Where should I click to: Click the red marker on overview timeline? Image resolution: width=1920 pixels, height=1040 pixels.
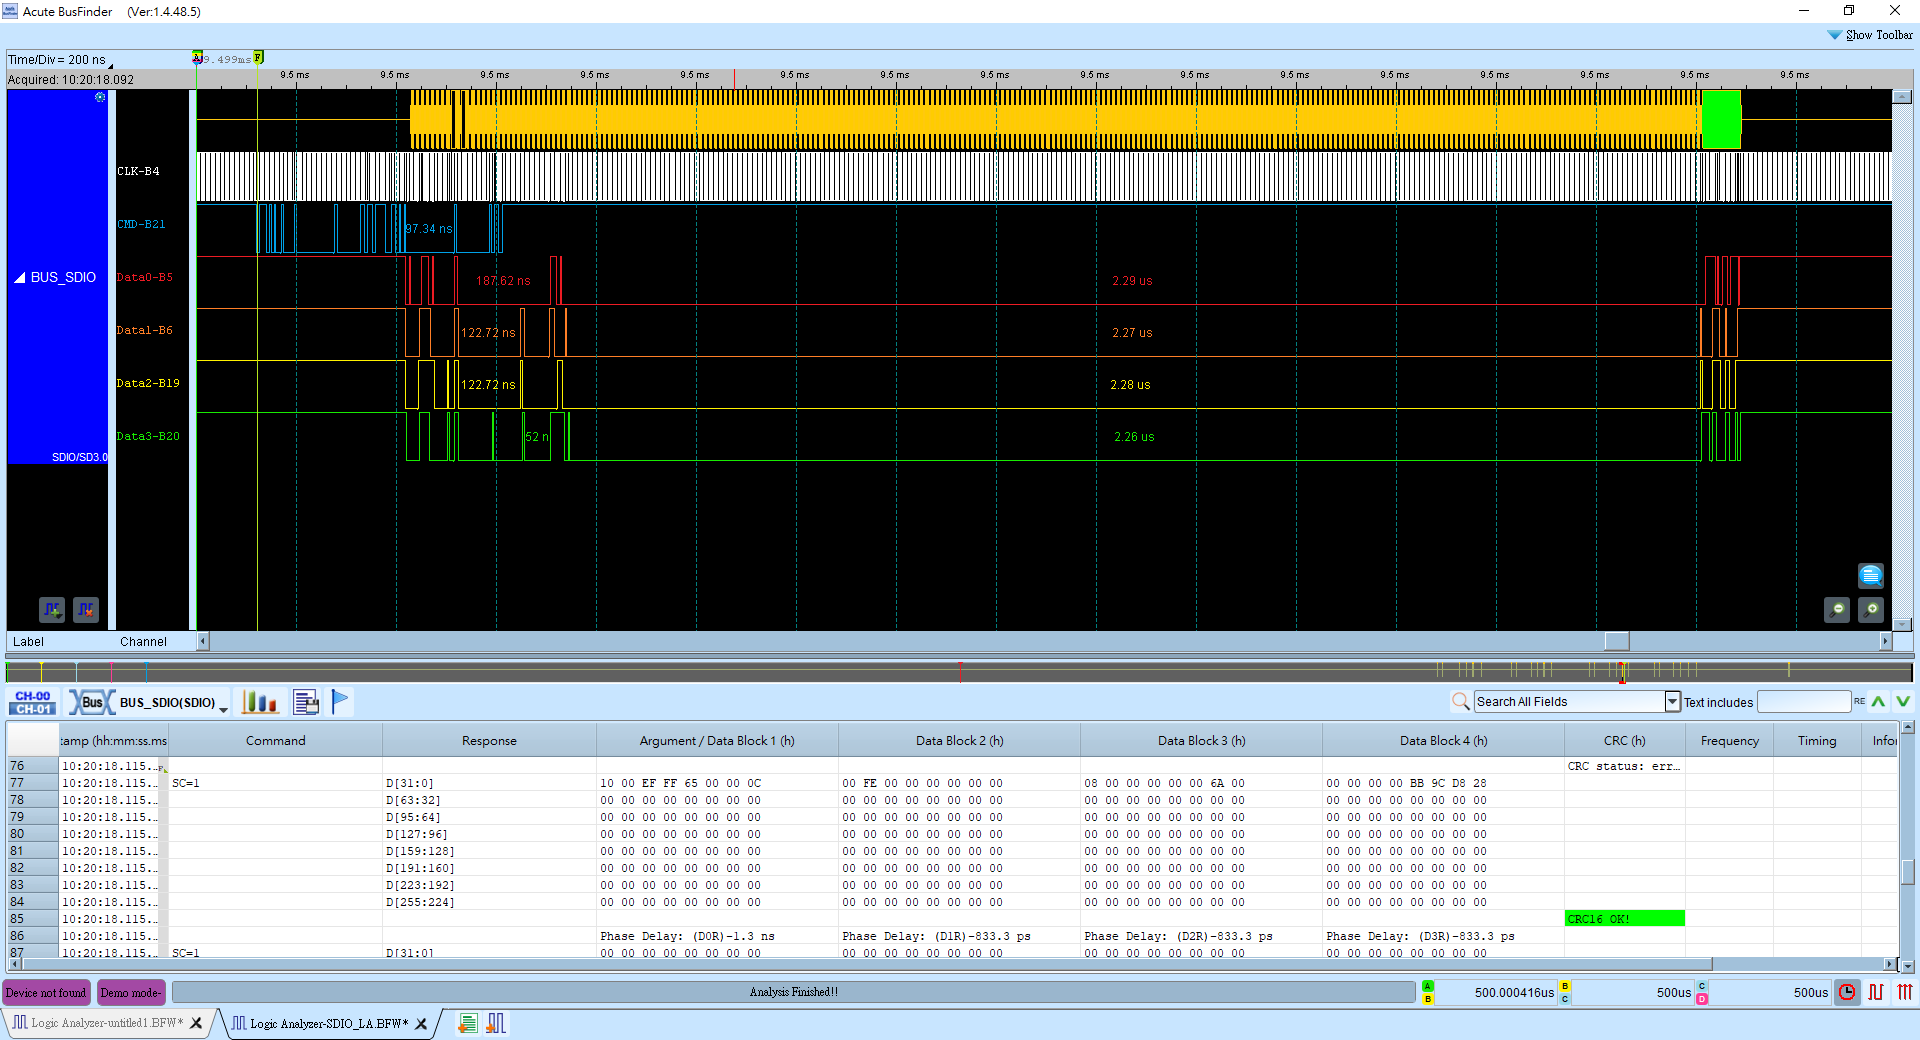point(960,671)
